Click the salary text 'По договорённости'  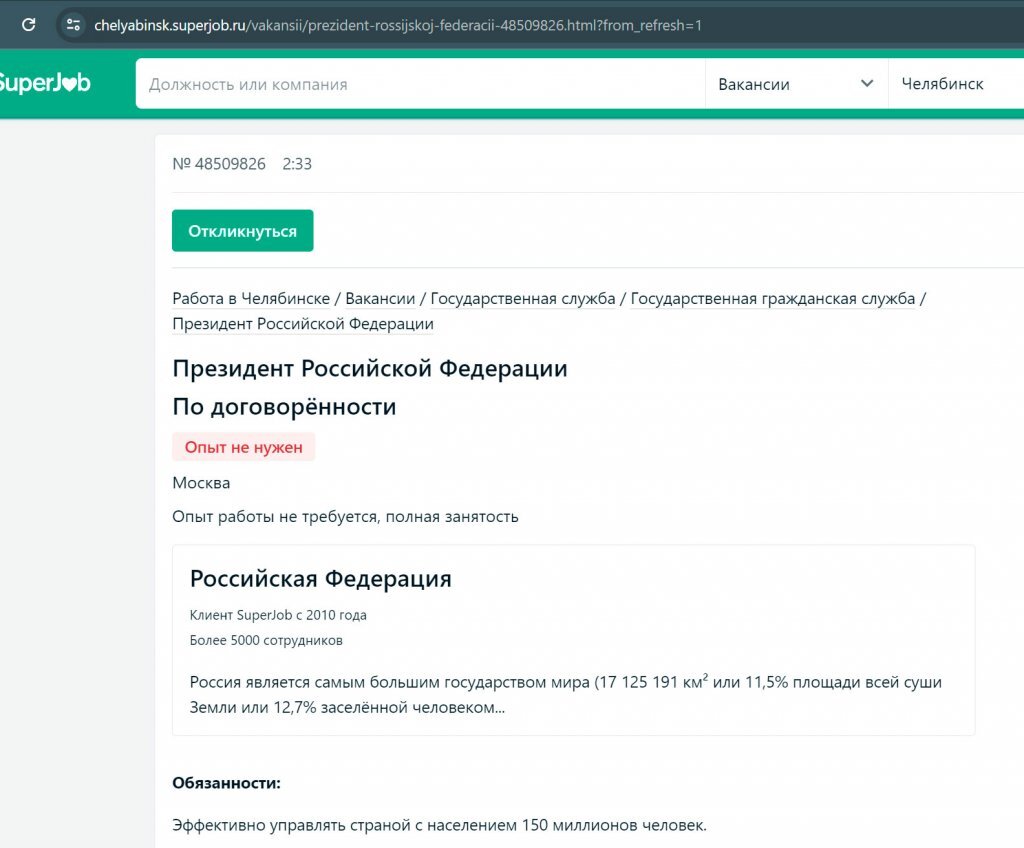284,407
